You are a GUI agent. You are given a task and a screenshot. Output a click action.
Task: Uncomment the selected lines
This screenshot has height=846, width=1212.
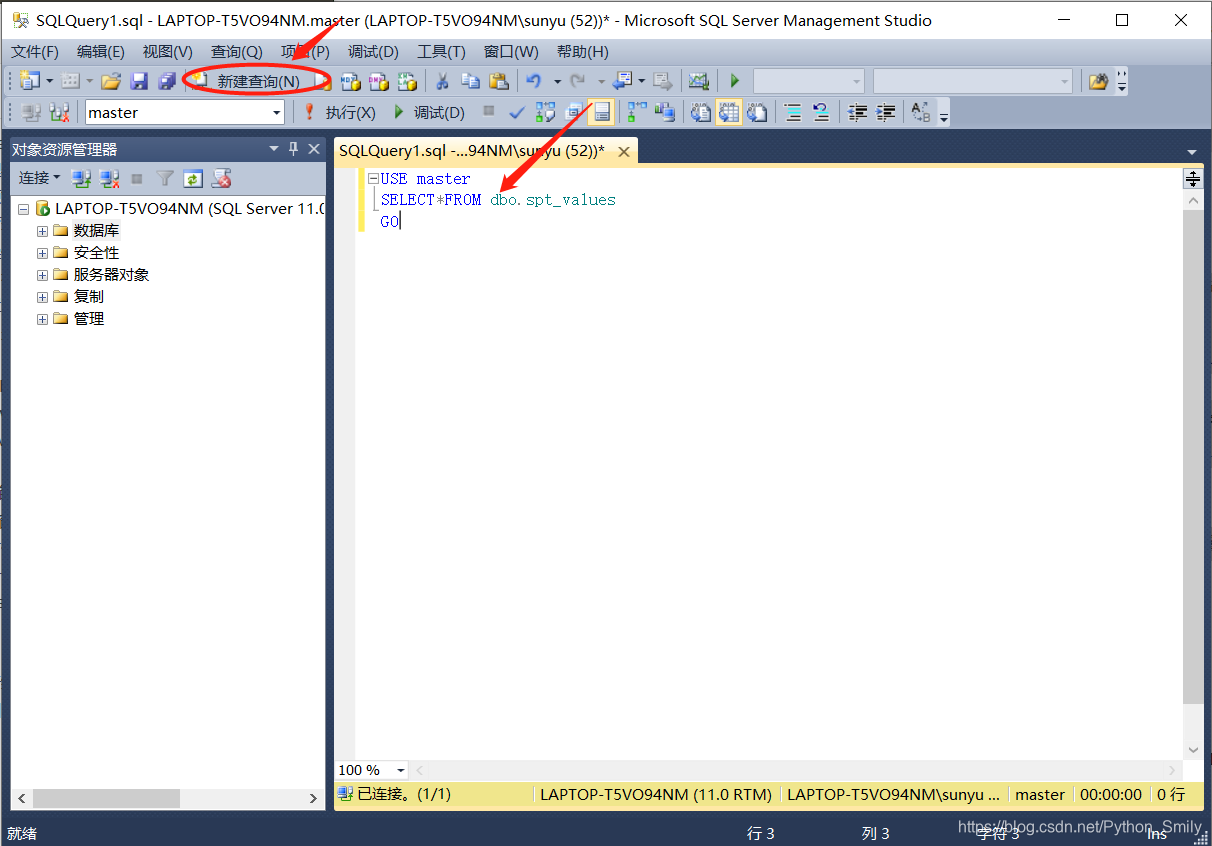[x=821, y=112]
